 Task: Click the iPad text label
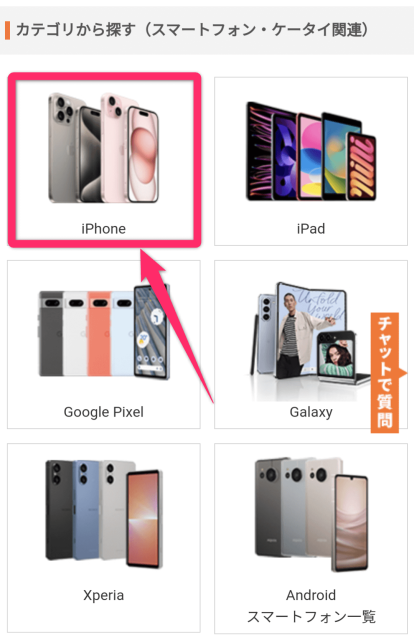coord(311,229)
